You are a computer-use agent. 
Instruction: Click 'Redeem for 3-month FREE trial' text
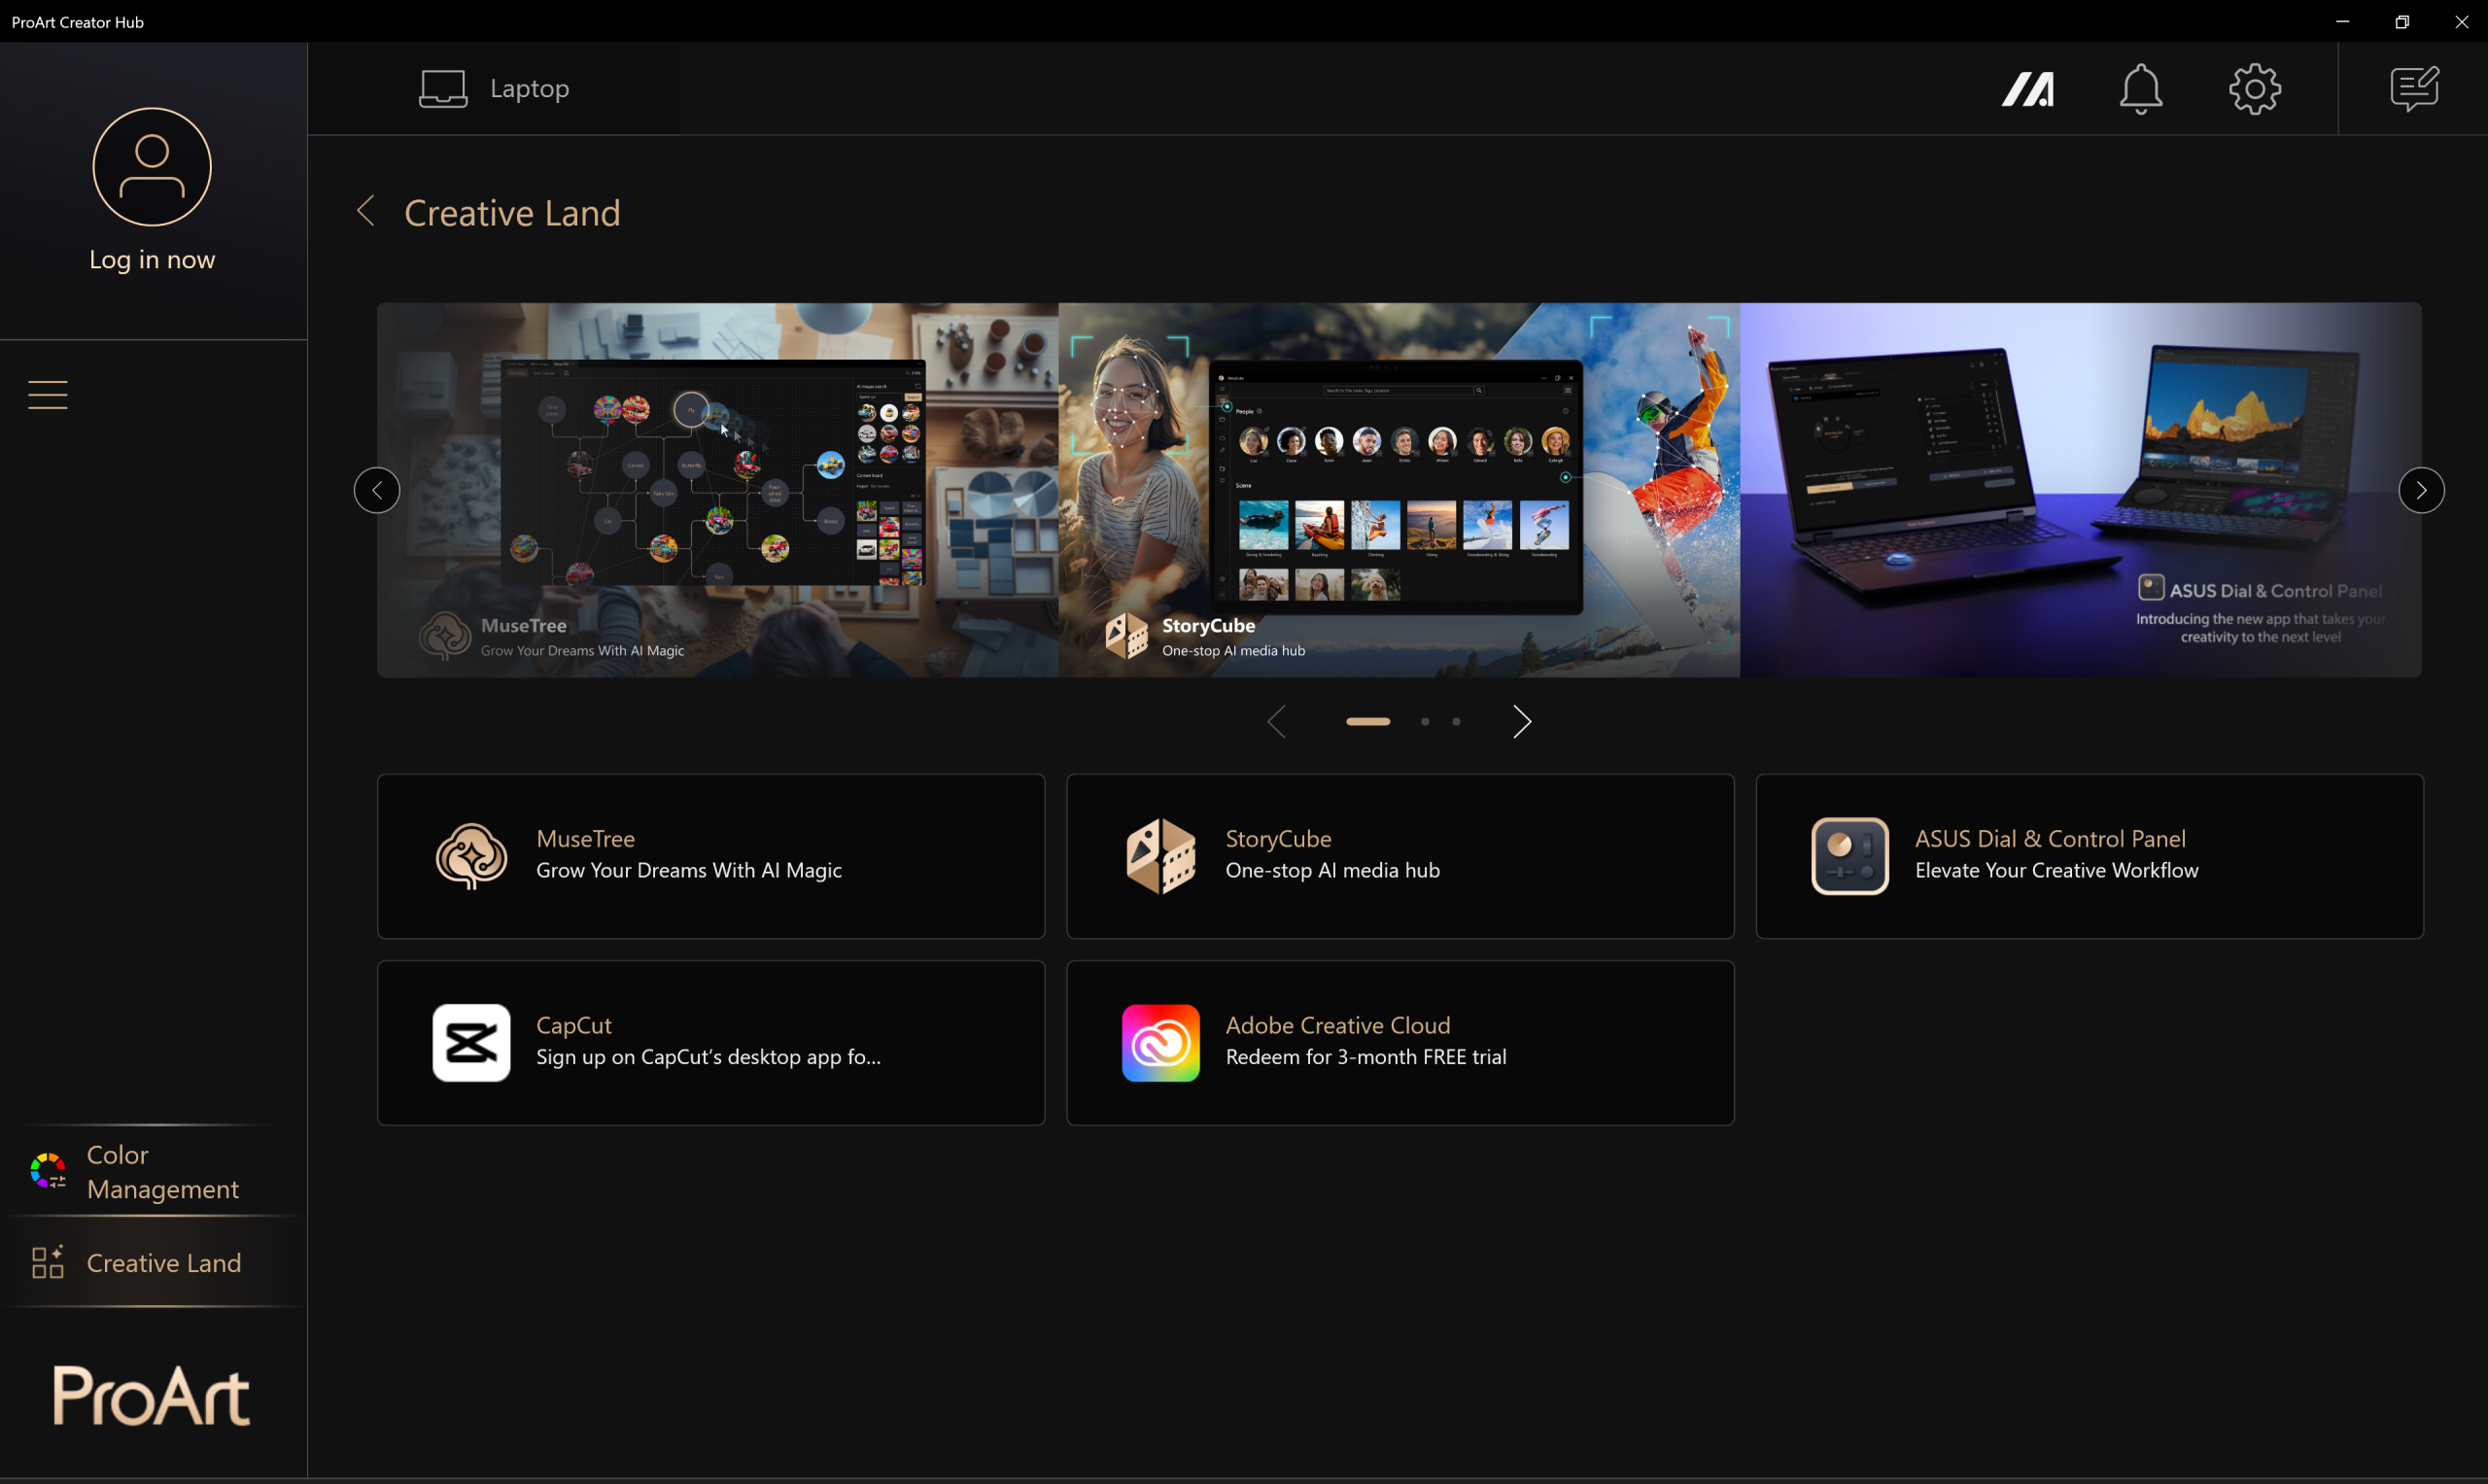point(1365,1057)
